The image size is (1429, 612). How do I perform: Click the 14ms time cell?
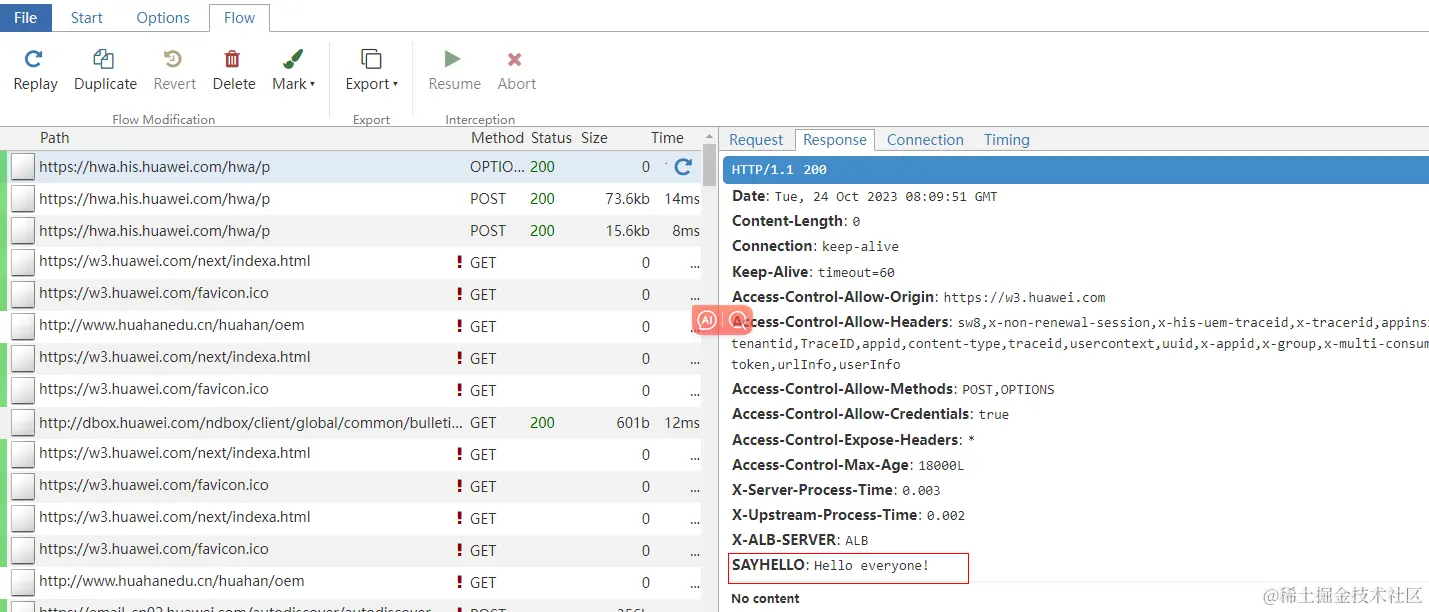point(682,199)
